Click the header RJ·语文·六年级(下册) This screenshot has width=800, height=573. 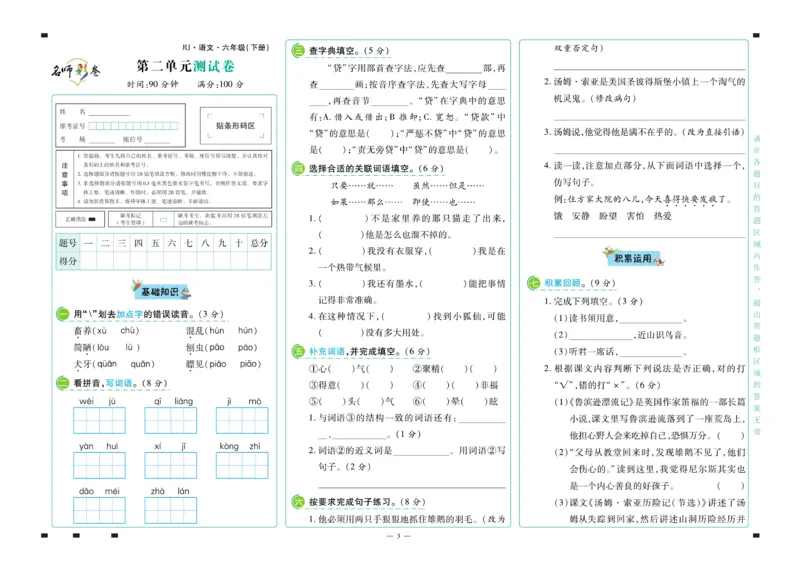(225, 47)
